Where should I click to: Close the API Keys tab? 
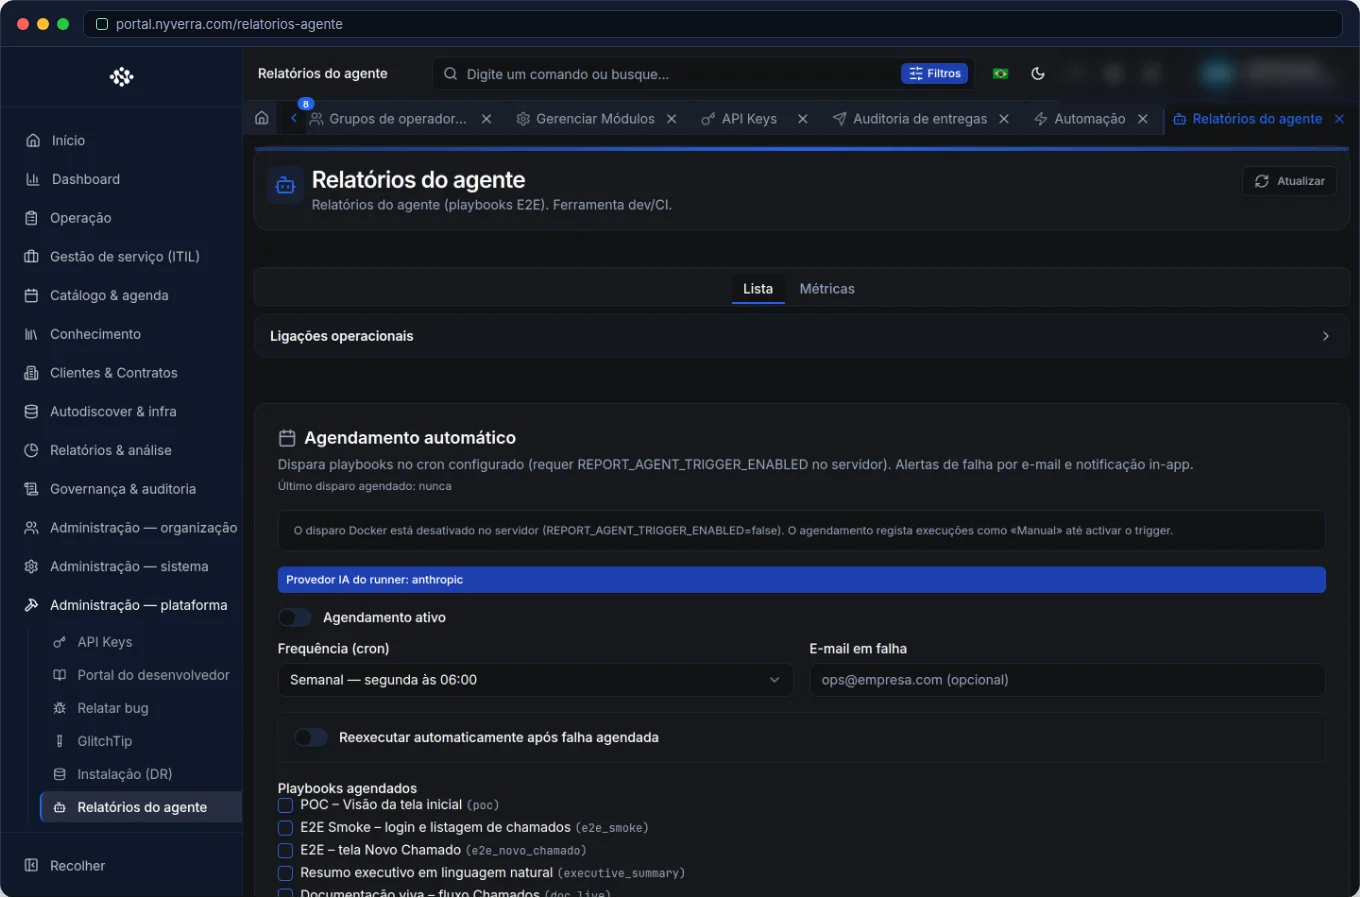click(x=803, y=119)
